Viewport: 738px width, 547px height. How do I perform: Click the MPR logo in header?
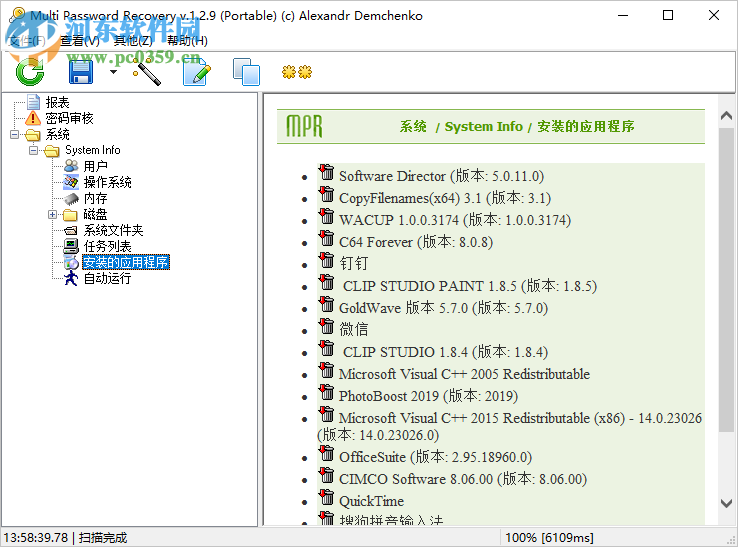point(305,126)
